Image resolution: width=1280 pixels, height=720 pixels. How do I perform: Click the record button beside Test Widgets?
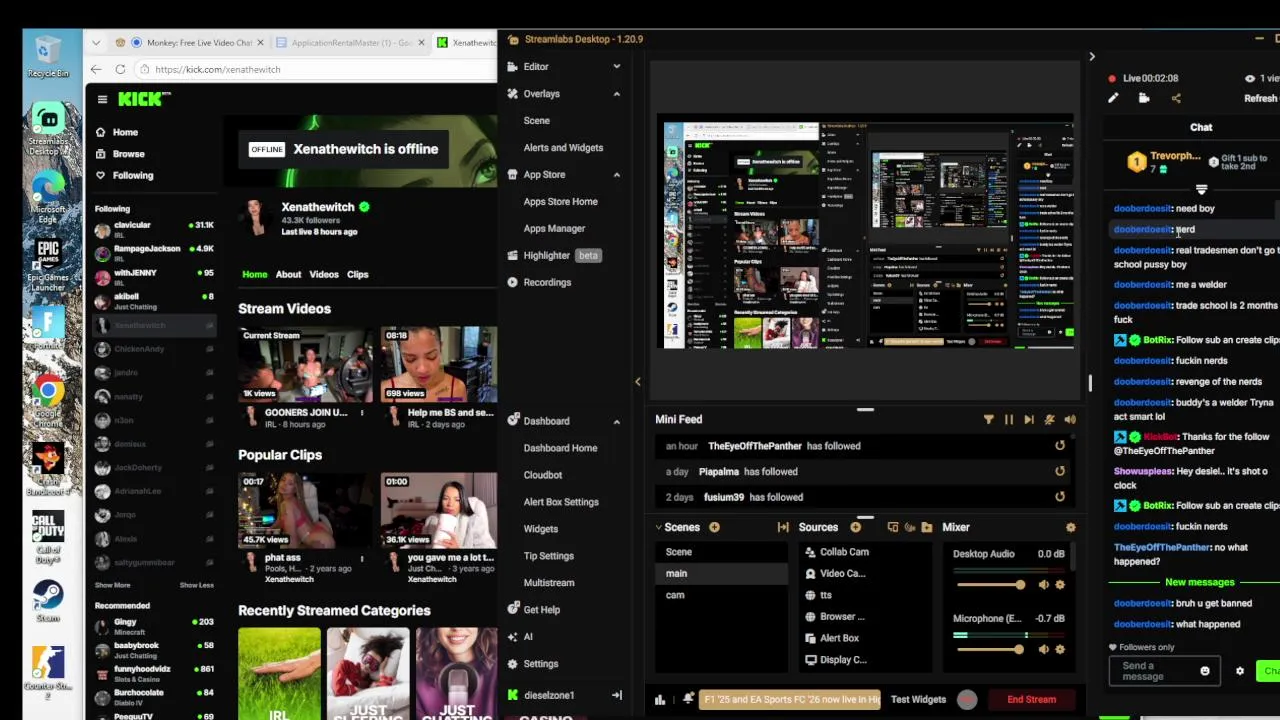[x=966, y=700]
